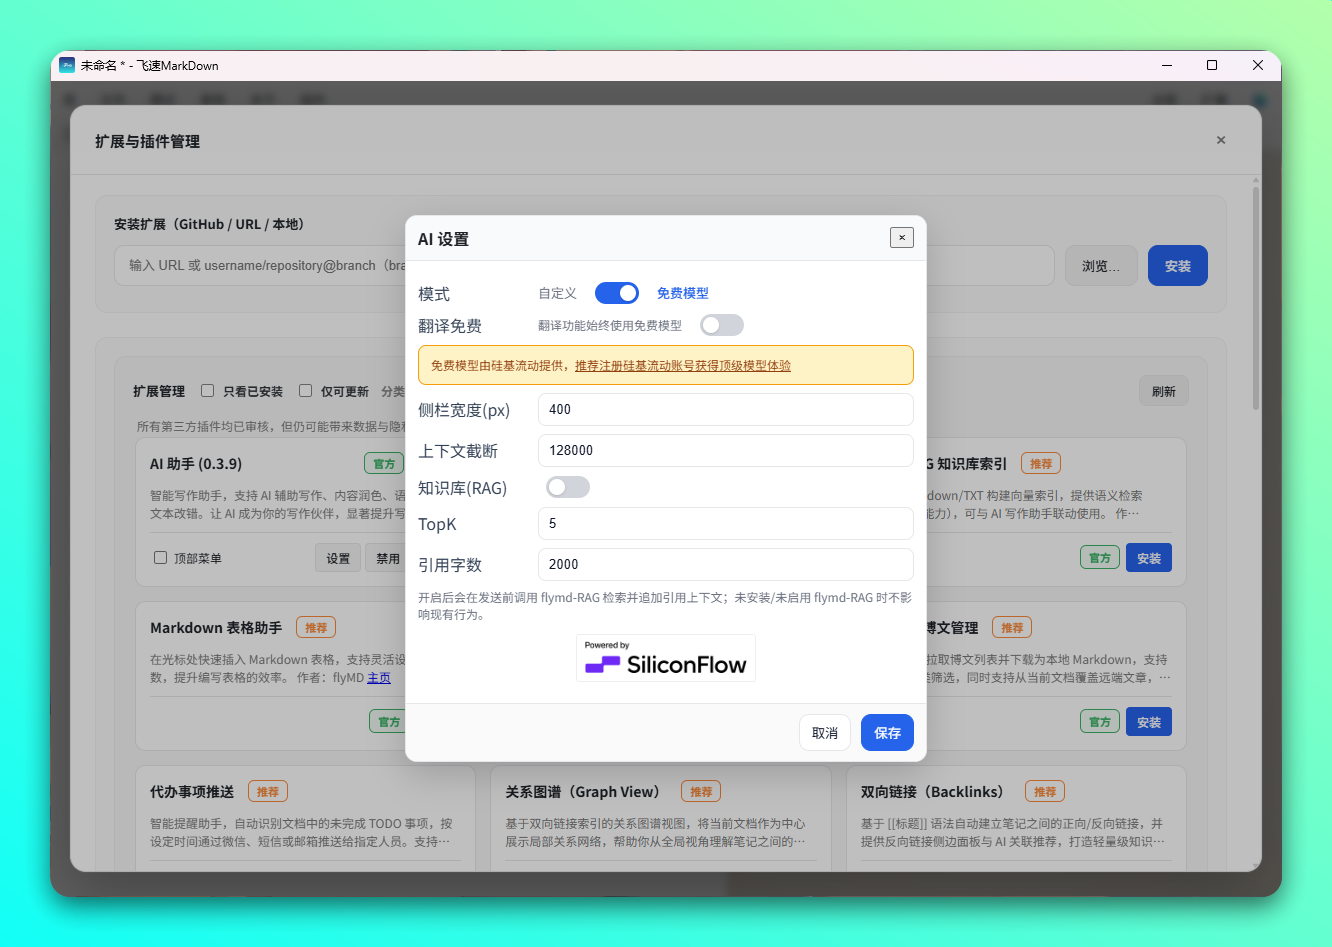The height and width of the screenshot is (947, 1332).
Task: Click the 刷新 button
Action: click(1163, 391)
